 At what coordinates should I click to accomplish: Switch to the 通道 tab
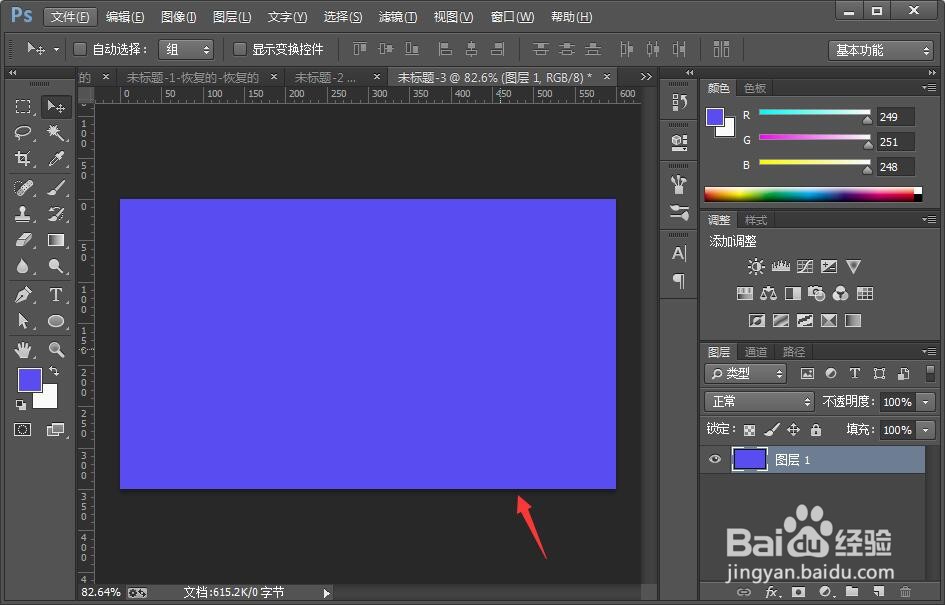tap(756, 351)
